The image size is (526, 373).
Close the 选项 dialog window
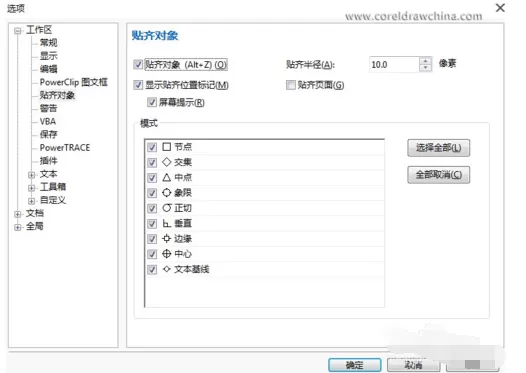point(500,8)
